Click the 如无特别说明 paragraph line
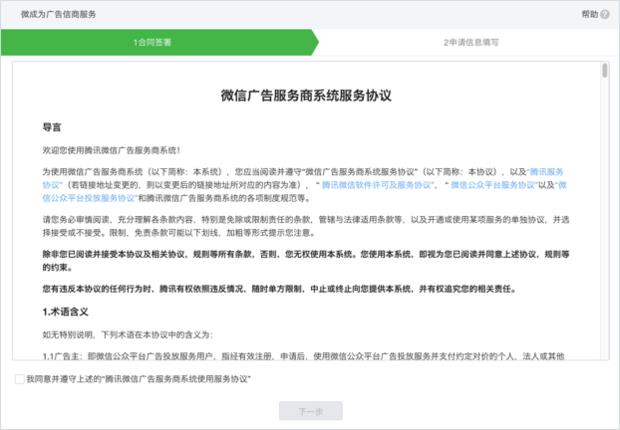The image size is (620, 430). tap(128, 335)
